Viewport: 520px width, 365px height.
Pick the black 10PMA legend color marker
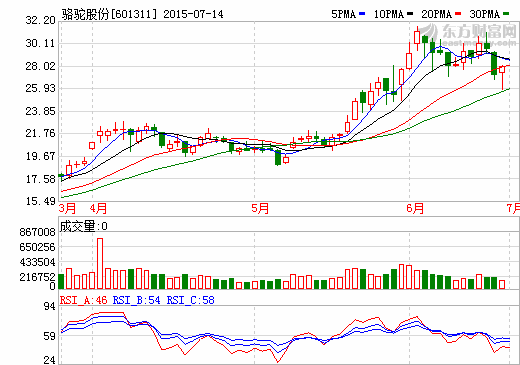410,14
